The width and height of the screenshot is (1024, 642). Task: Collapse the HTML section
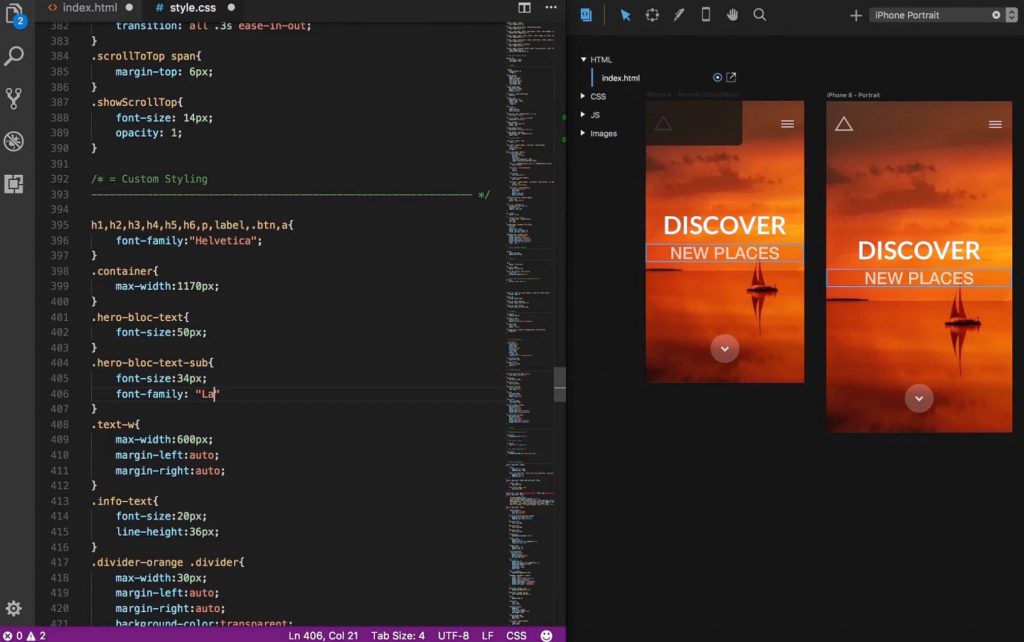(x=585, y=59)
